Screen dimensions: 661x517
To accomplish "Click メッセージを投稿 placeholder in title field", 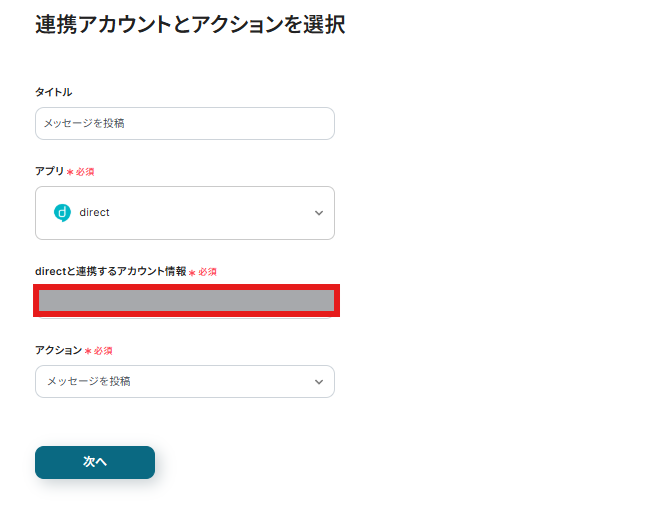I will (x=84, y=124).
